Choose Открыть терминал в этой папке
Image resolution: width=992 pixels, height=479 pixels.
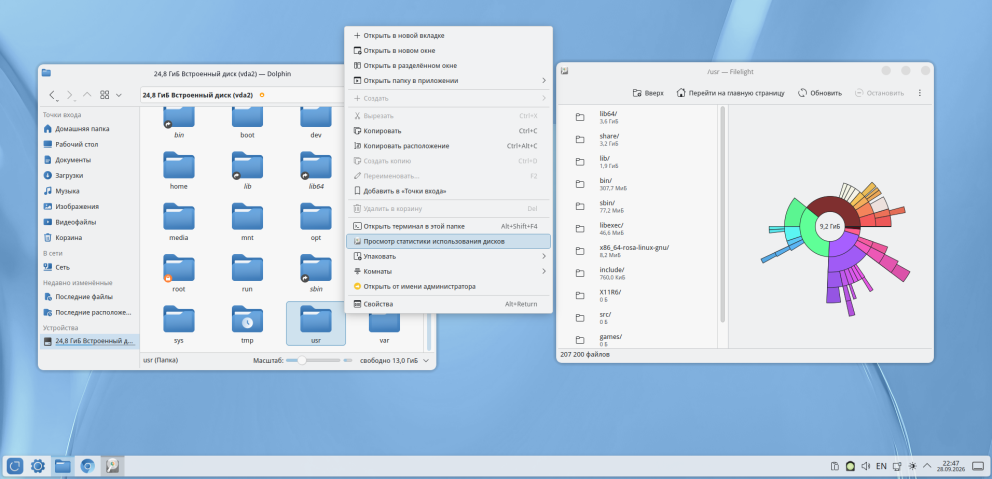(449, 226)
